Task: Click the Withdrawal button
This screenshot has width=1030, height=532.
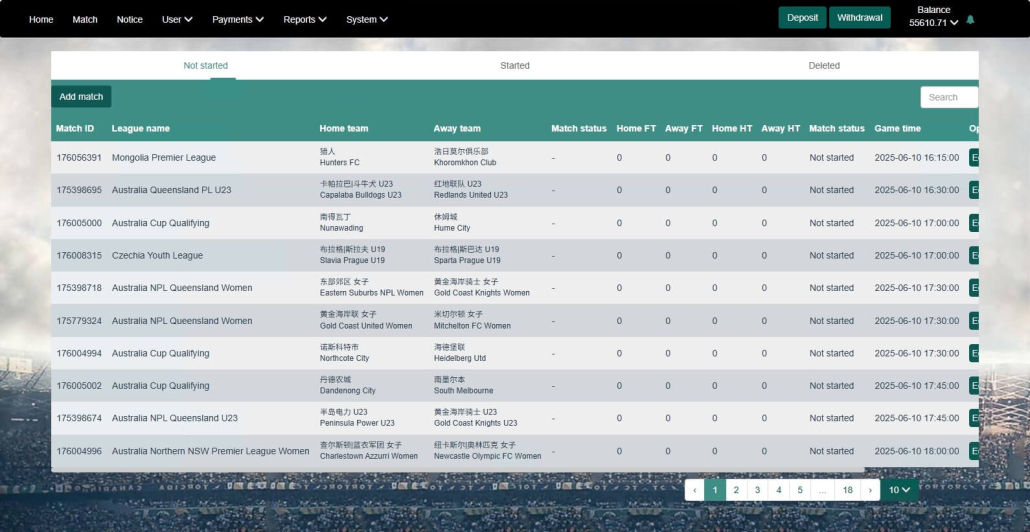Action: (859, 18)
